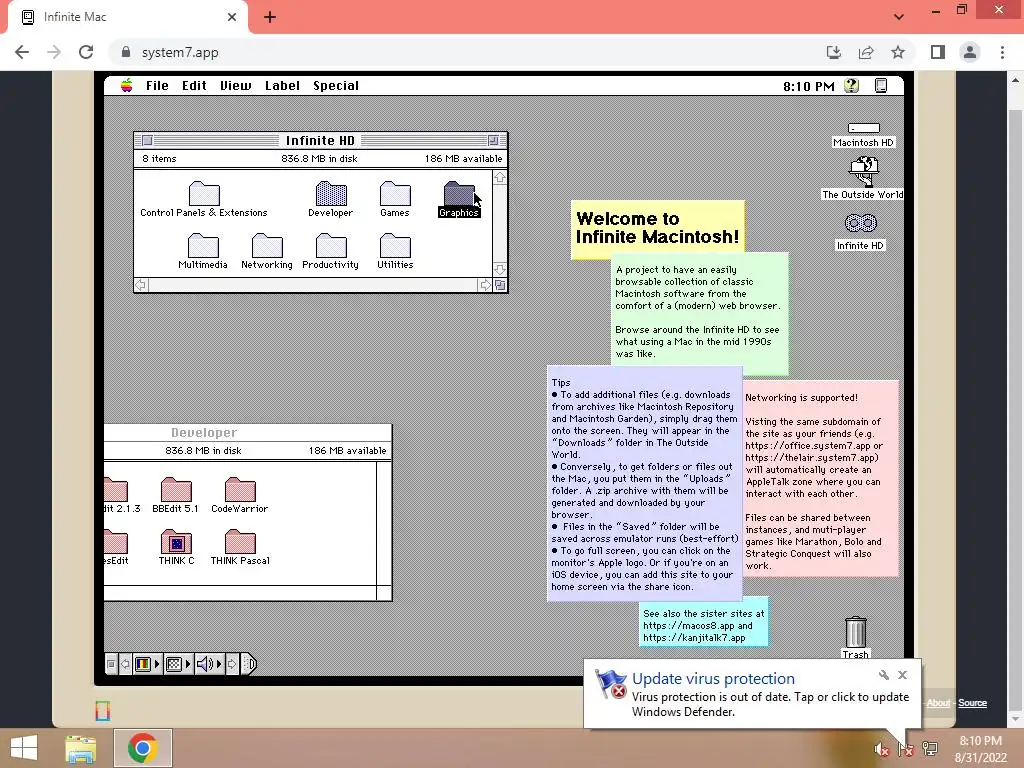Open the Label menu
The width and height of the screenshot is (1024, 768).
tap(282, 86)
